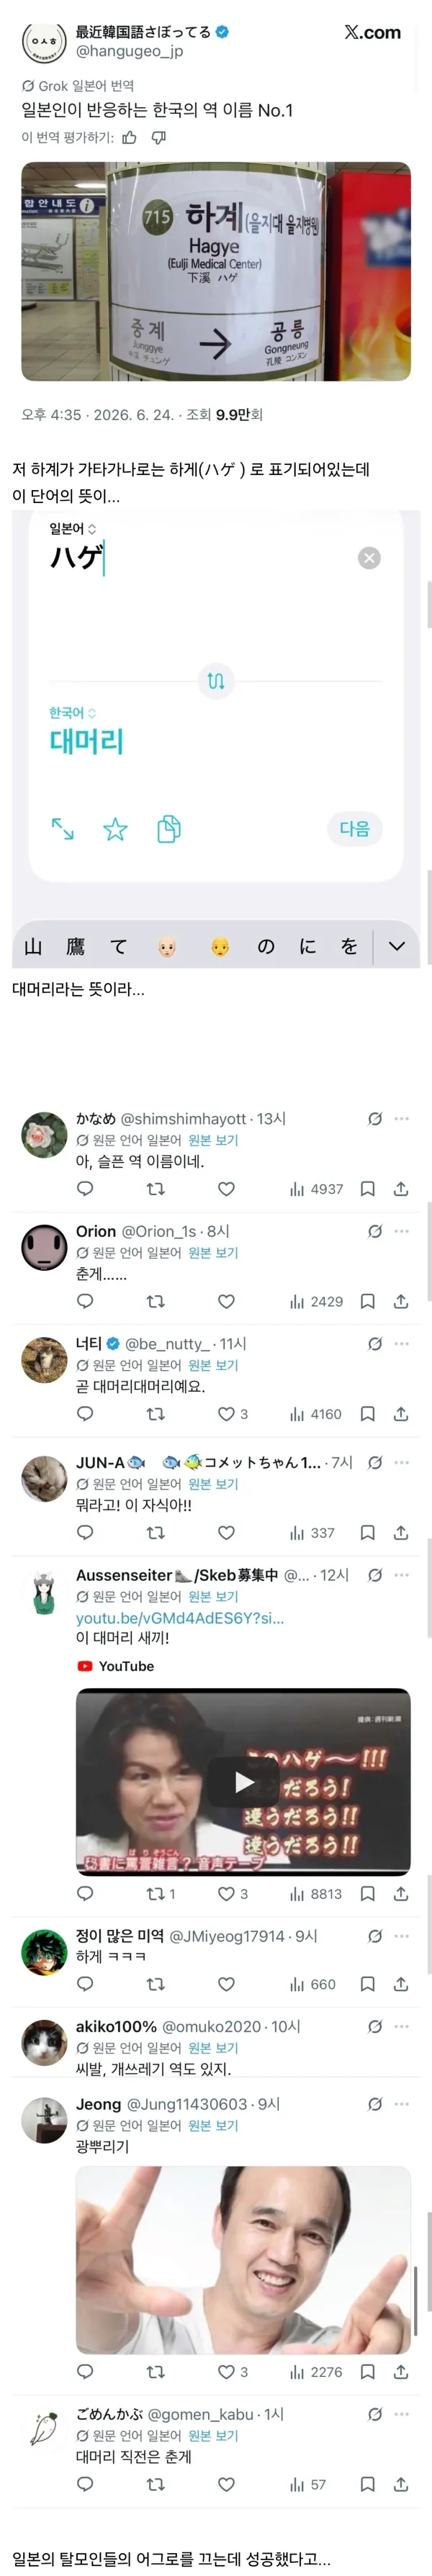The height and width of the screenshot is (2576, 432).
Task: Open the 한국어 target language selector
Action: coord(73,712)
